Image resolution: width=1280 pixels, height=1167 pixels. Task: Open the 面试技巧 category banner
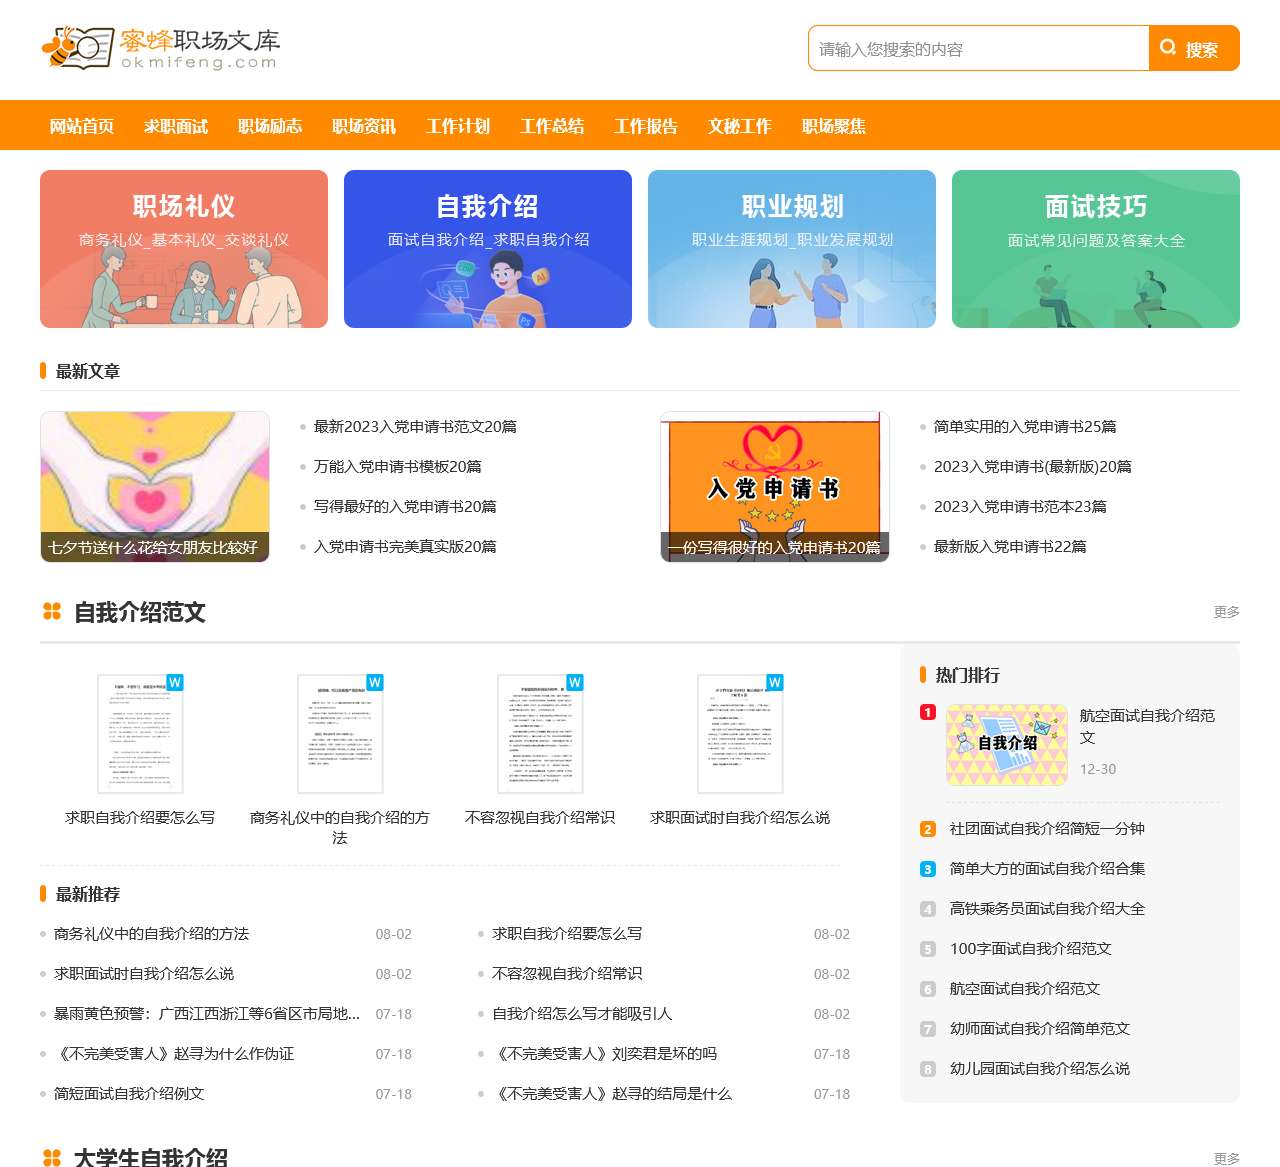(x=1096, y=249)
